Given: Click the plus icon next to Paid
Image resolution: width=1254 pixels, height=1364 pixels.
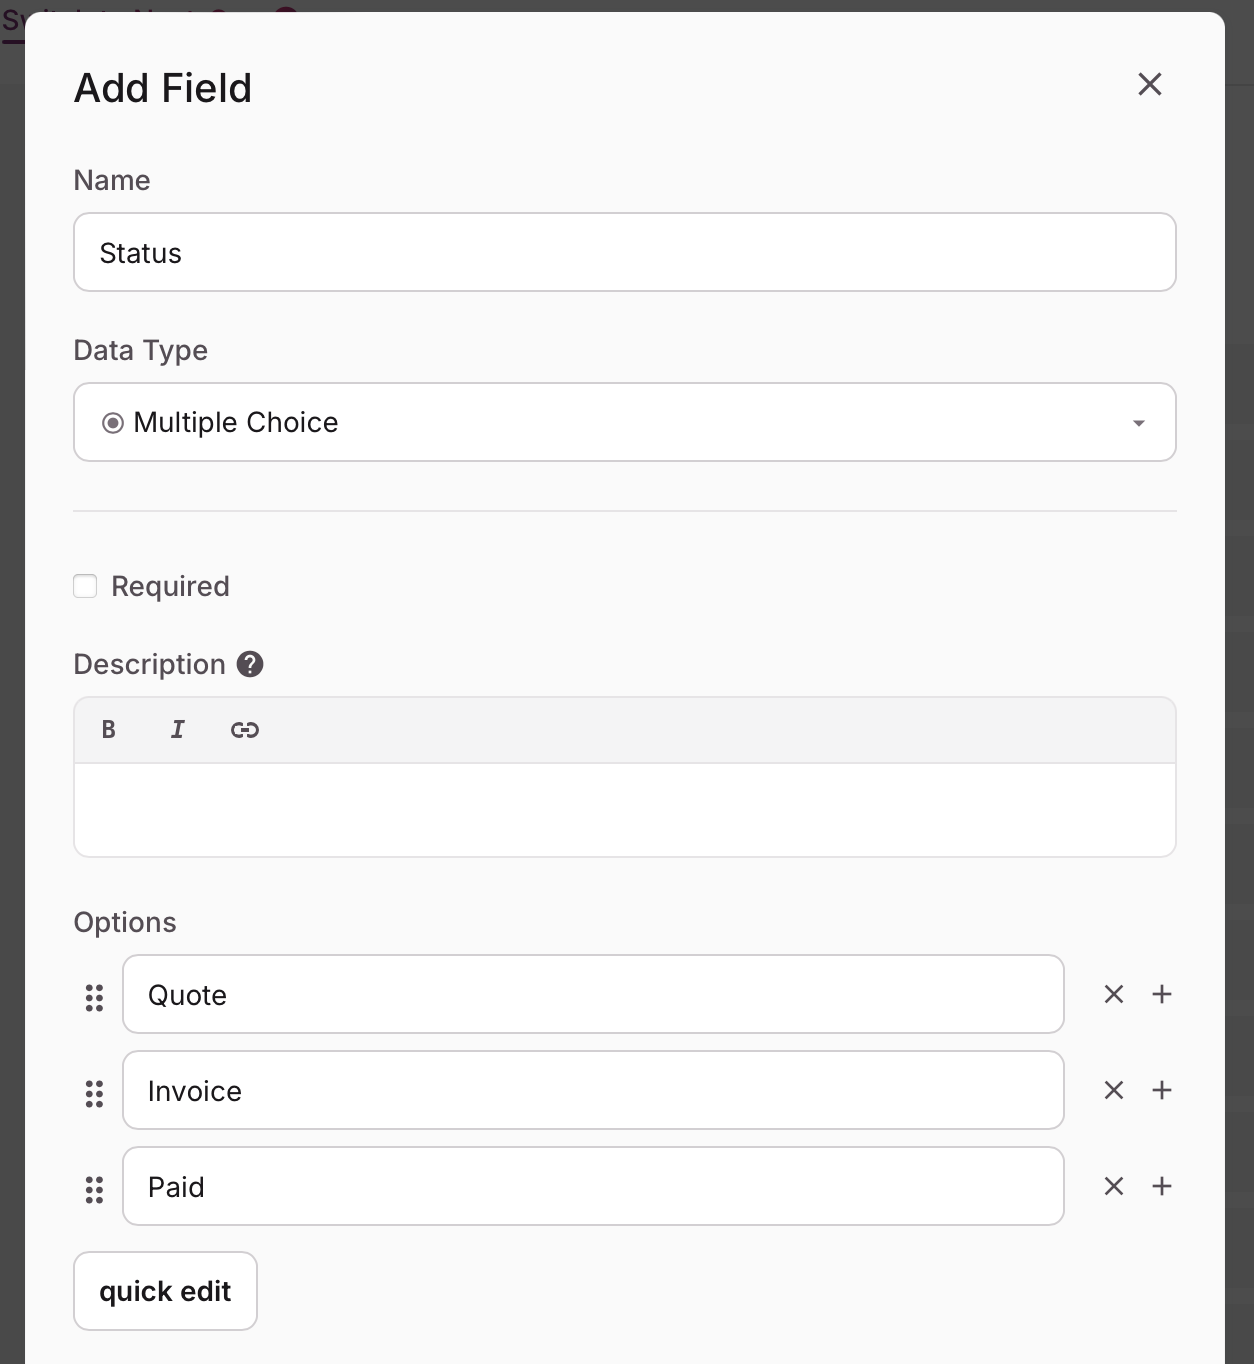Looking at the screenshot, I should click(1162, 1186).
